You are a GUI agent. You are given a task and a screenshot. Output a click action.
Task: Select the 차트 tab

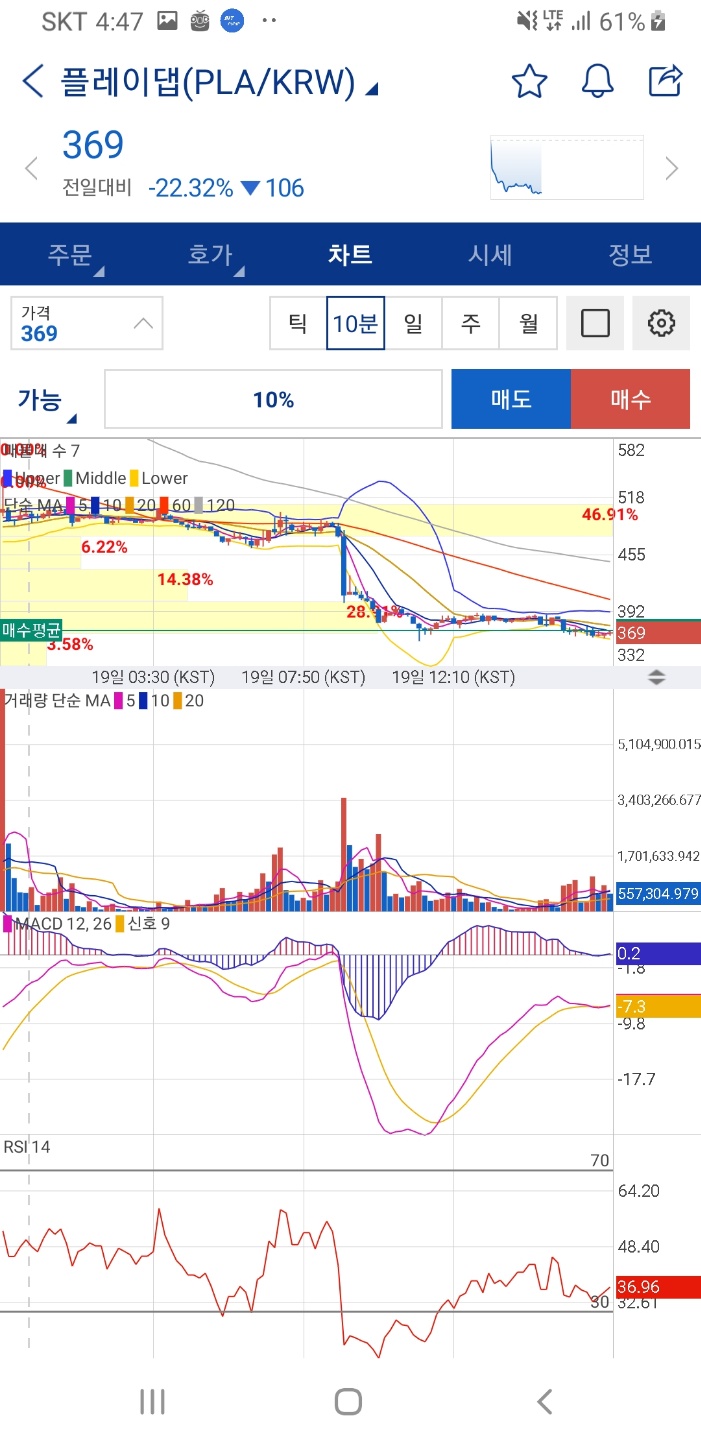click(350, 254)
